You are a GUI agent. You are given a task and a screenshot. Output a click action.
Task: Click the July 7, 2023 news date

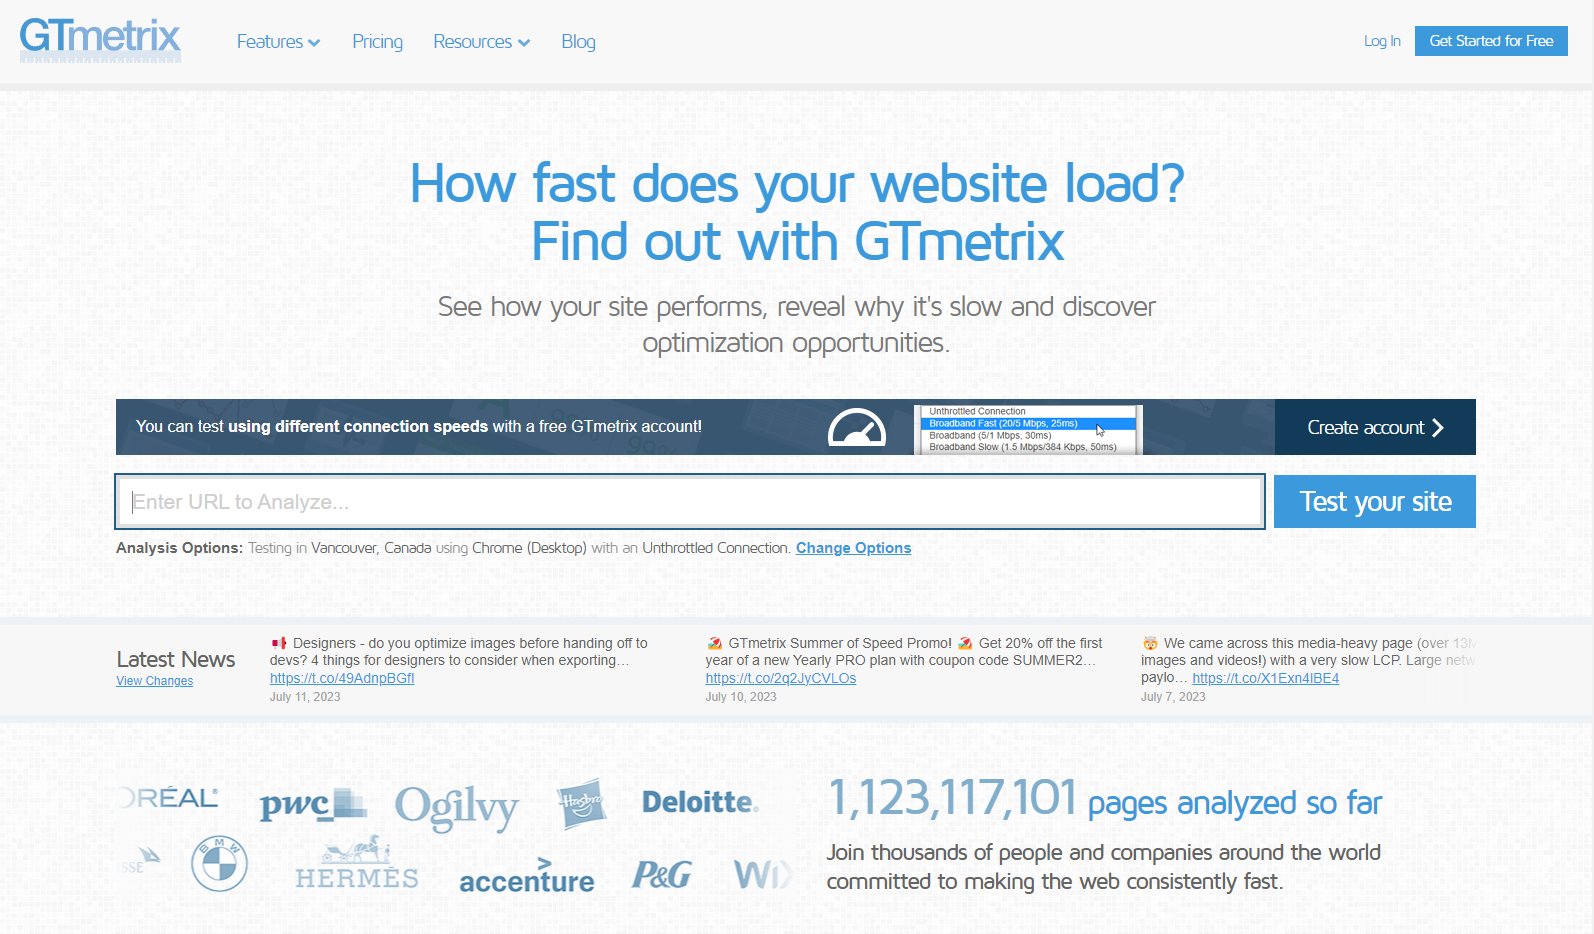[x=1173, y=697]
